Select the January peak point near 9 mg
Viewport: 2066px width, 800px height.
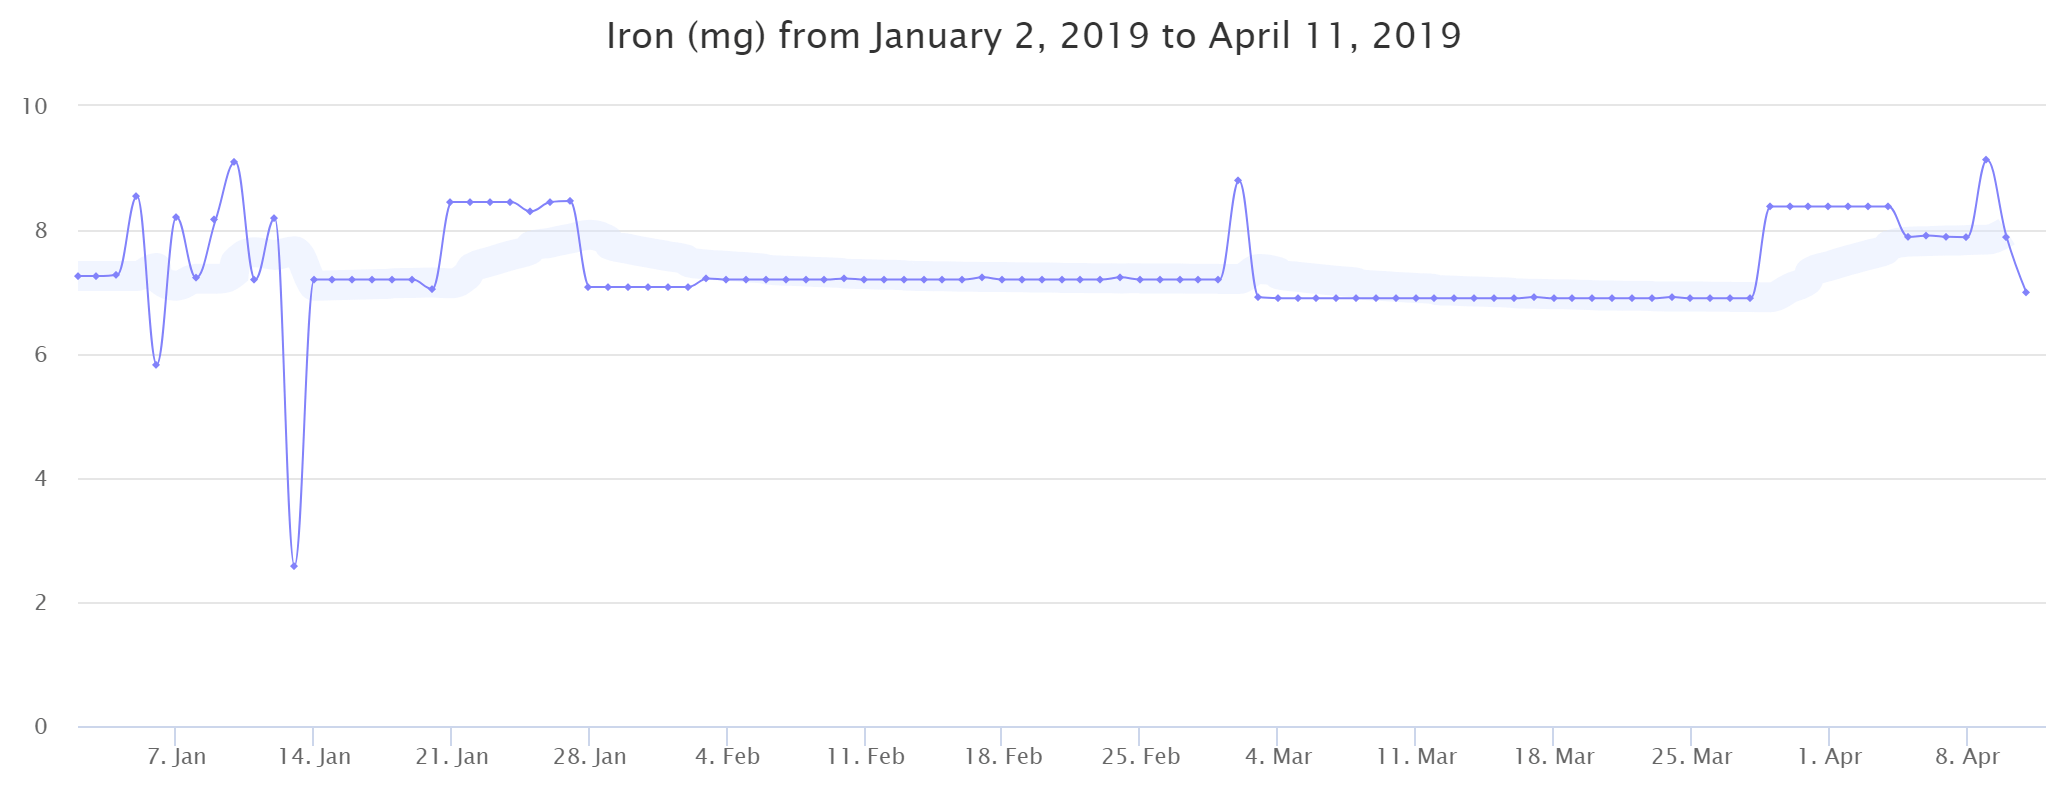234,162
